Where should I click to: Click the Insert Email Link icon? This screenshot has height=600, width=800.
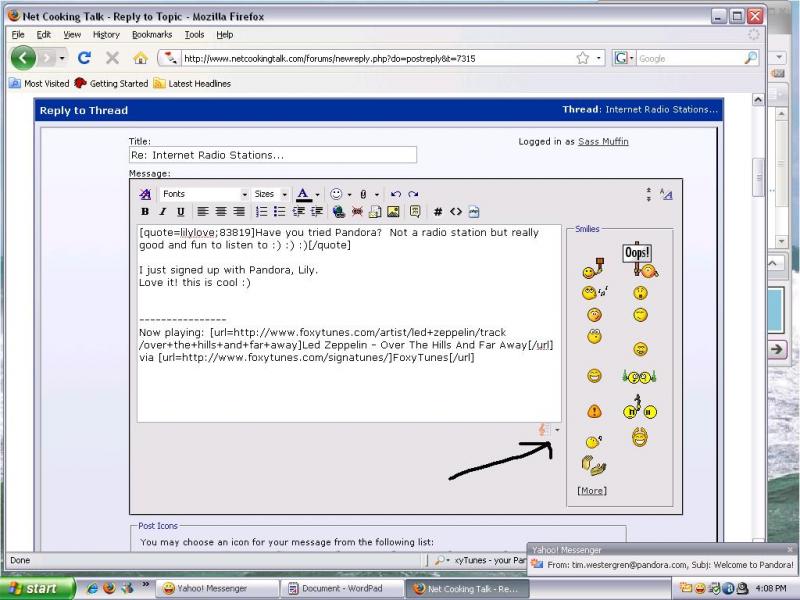pyautogui.click(x=375, y=212)
